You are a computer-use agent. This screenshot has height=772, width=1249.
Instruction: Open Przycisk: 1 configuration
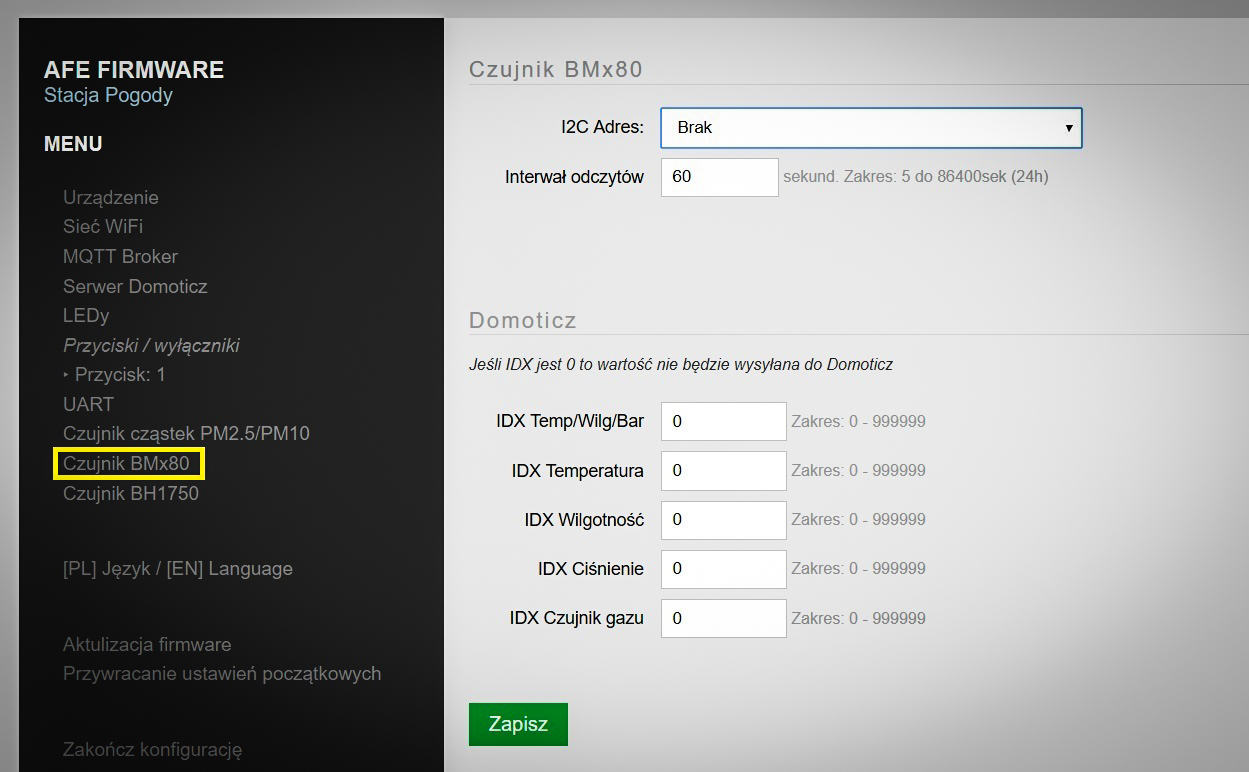click(x=120, y=374)
